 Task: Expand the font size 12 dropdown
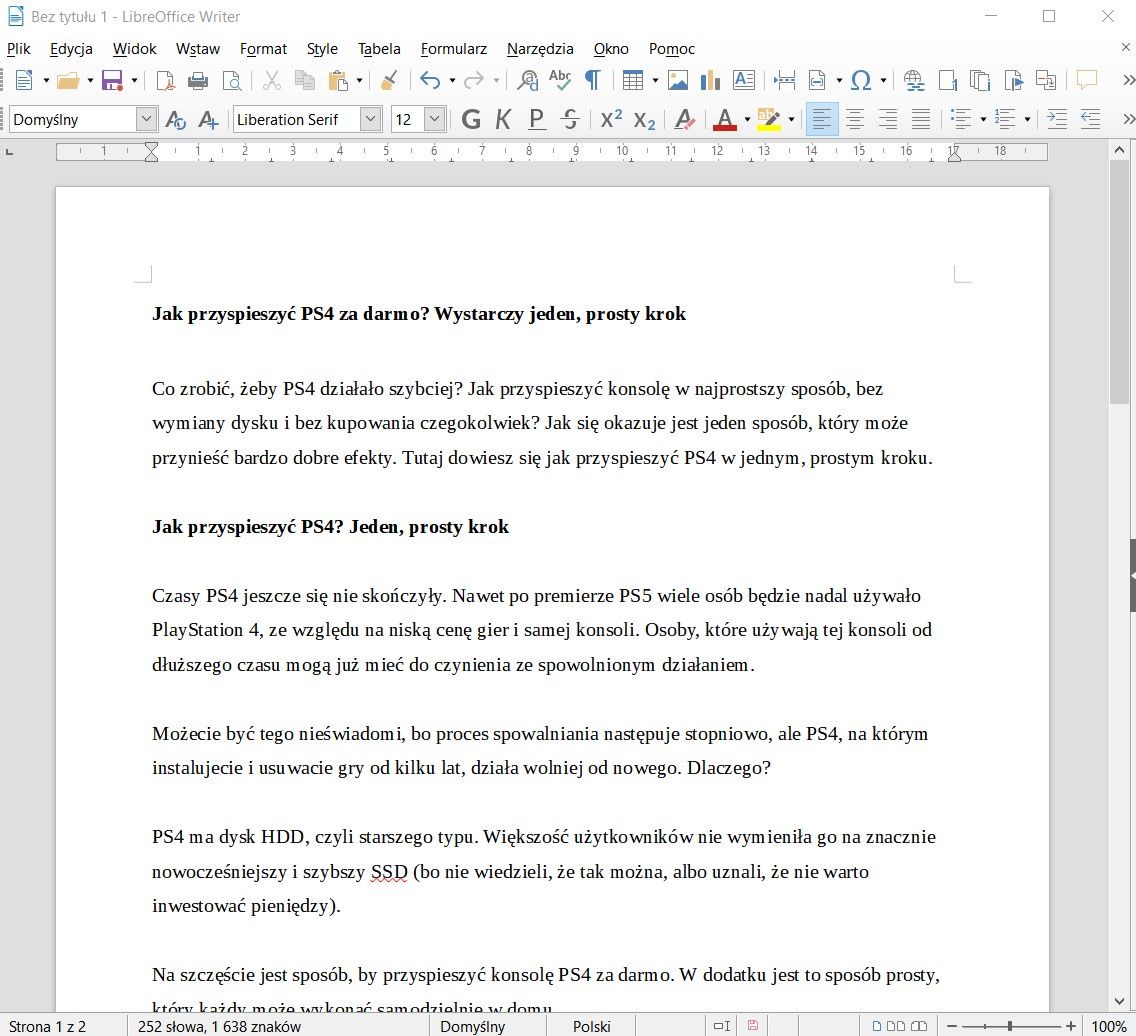pyautogui.click(x=434, y=119)
